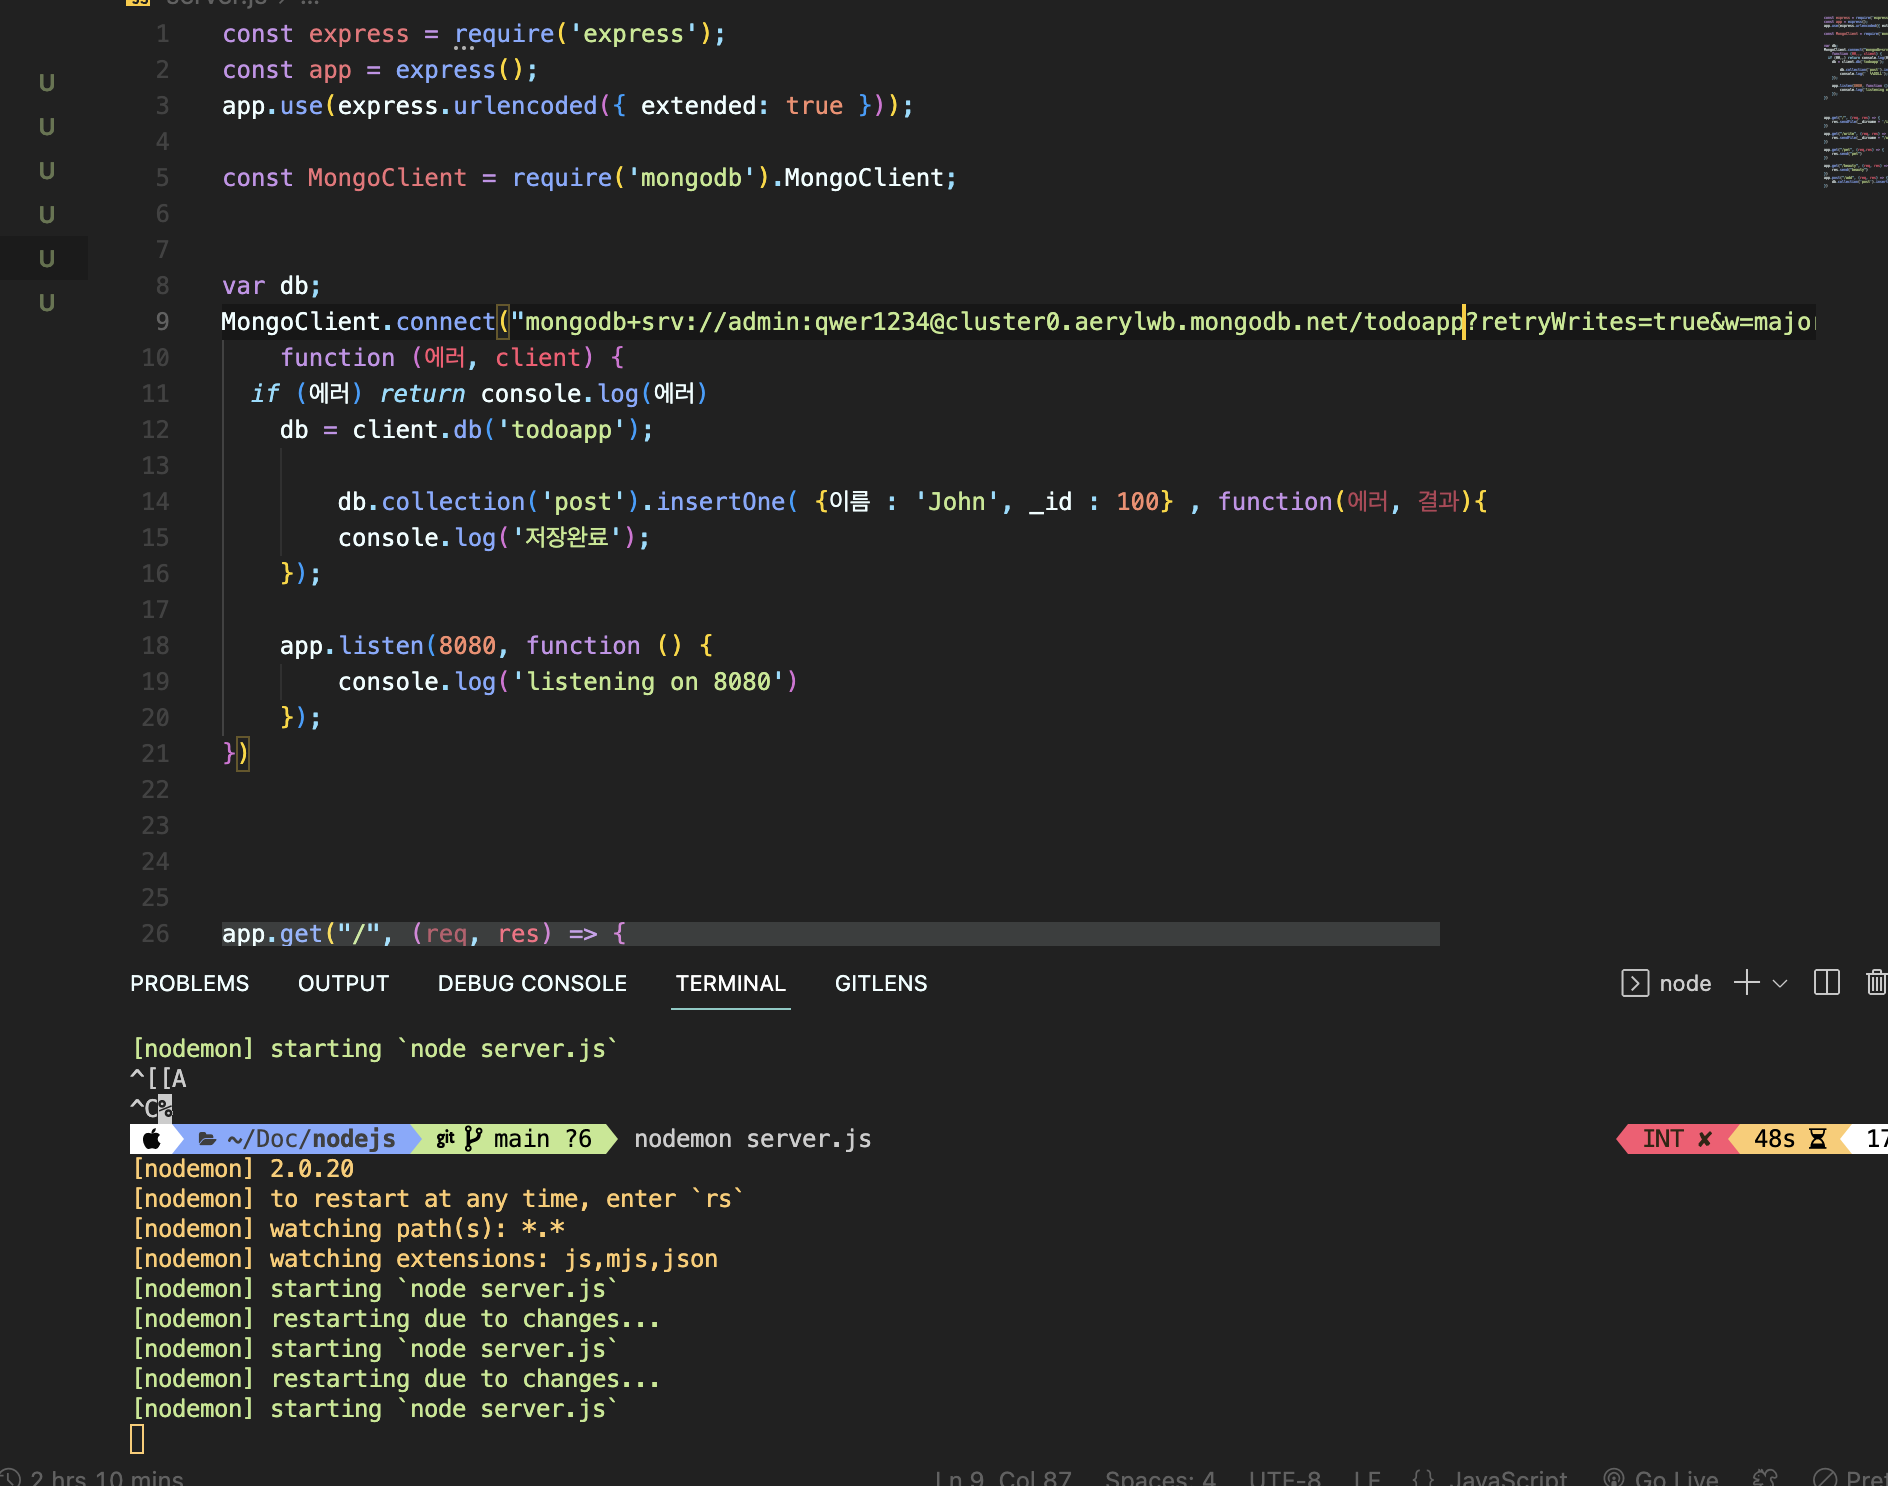This screenshot has height=1486, width=1888.
Task: Click 'if (에러) return' on line 11
Action: pos(358,394)
